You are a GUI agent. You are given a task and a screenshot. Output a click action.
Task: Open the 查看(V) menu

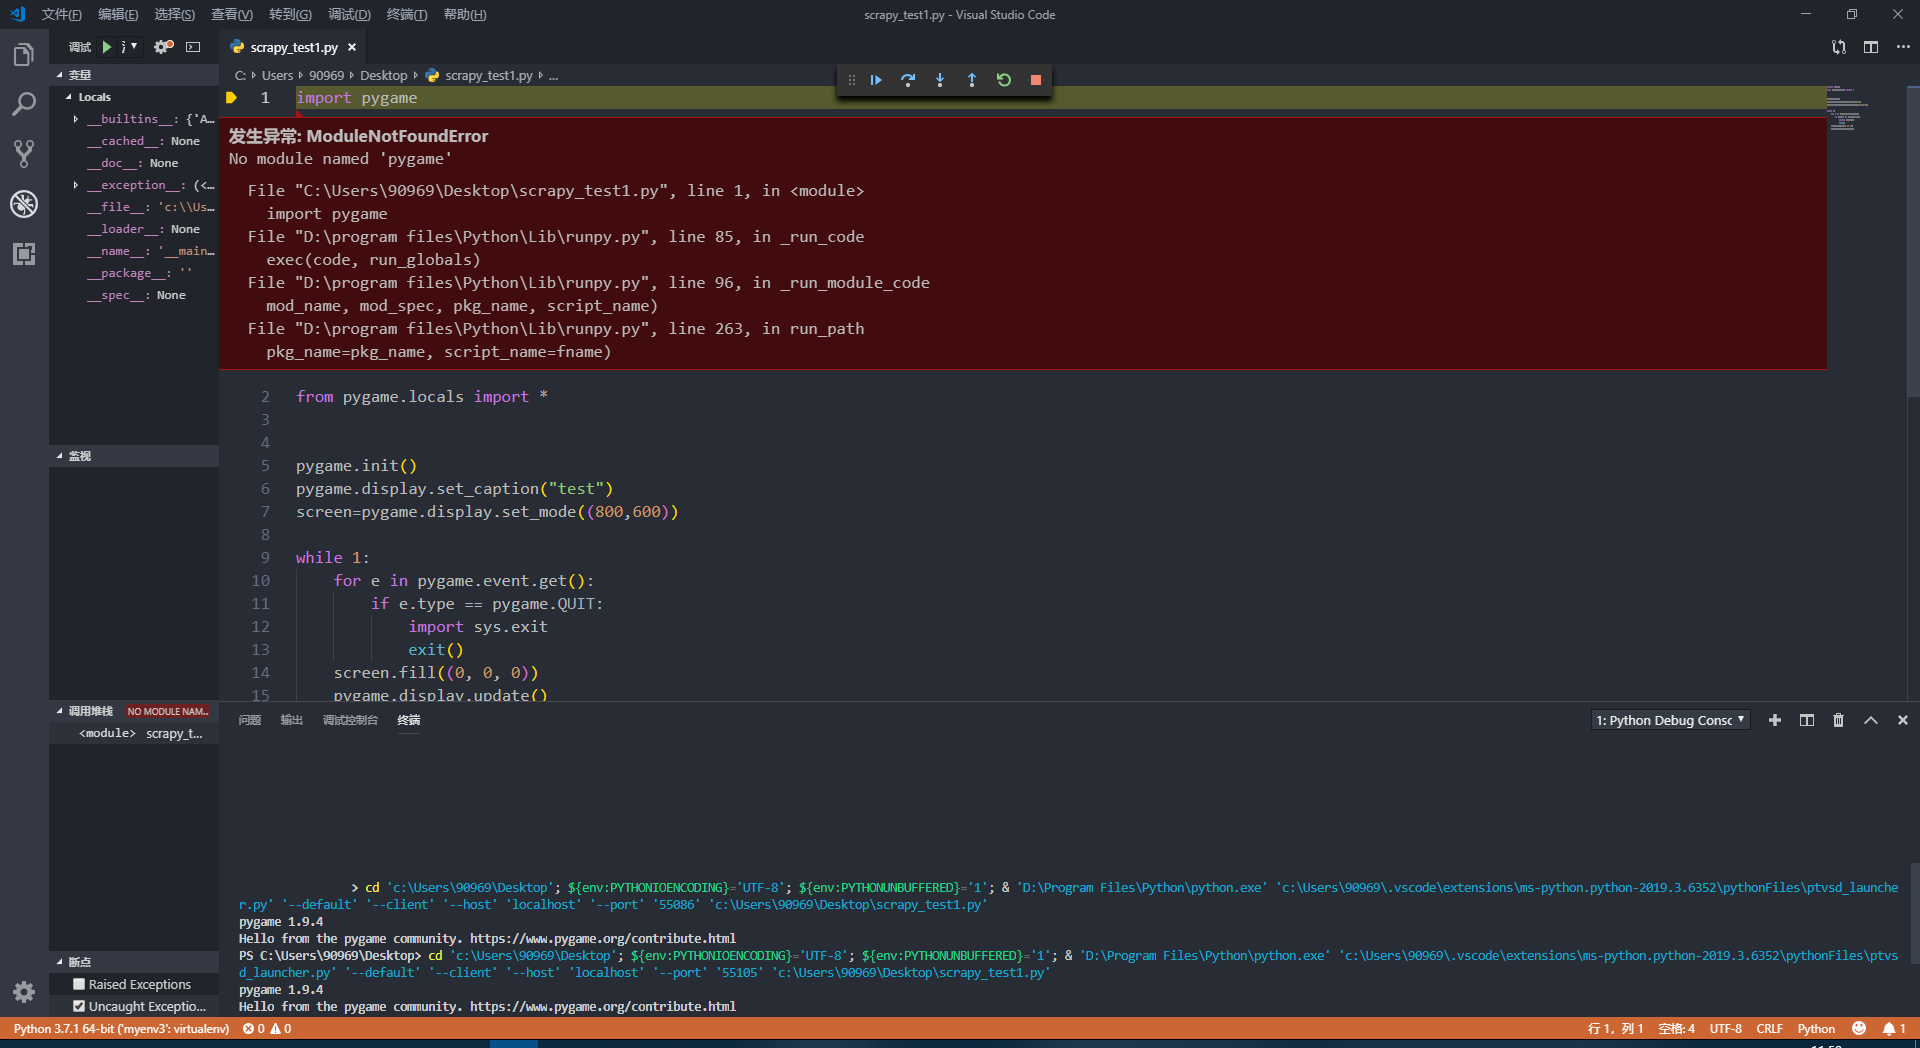(x=232, y=14)
